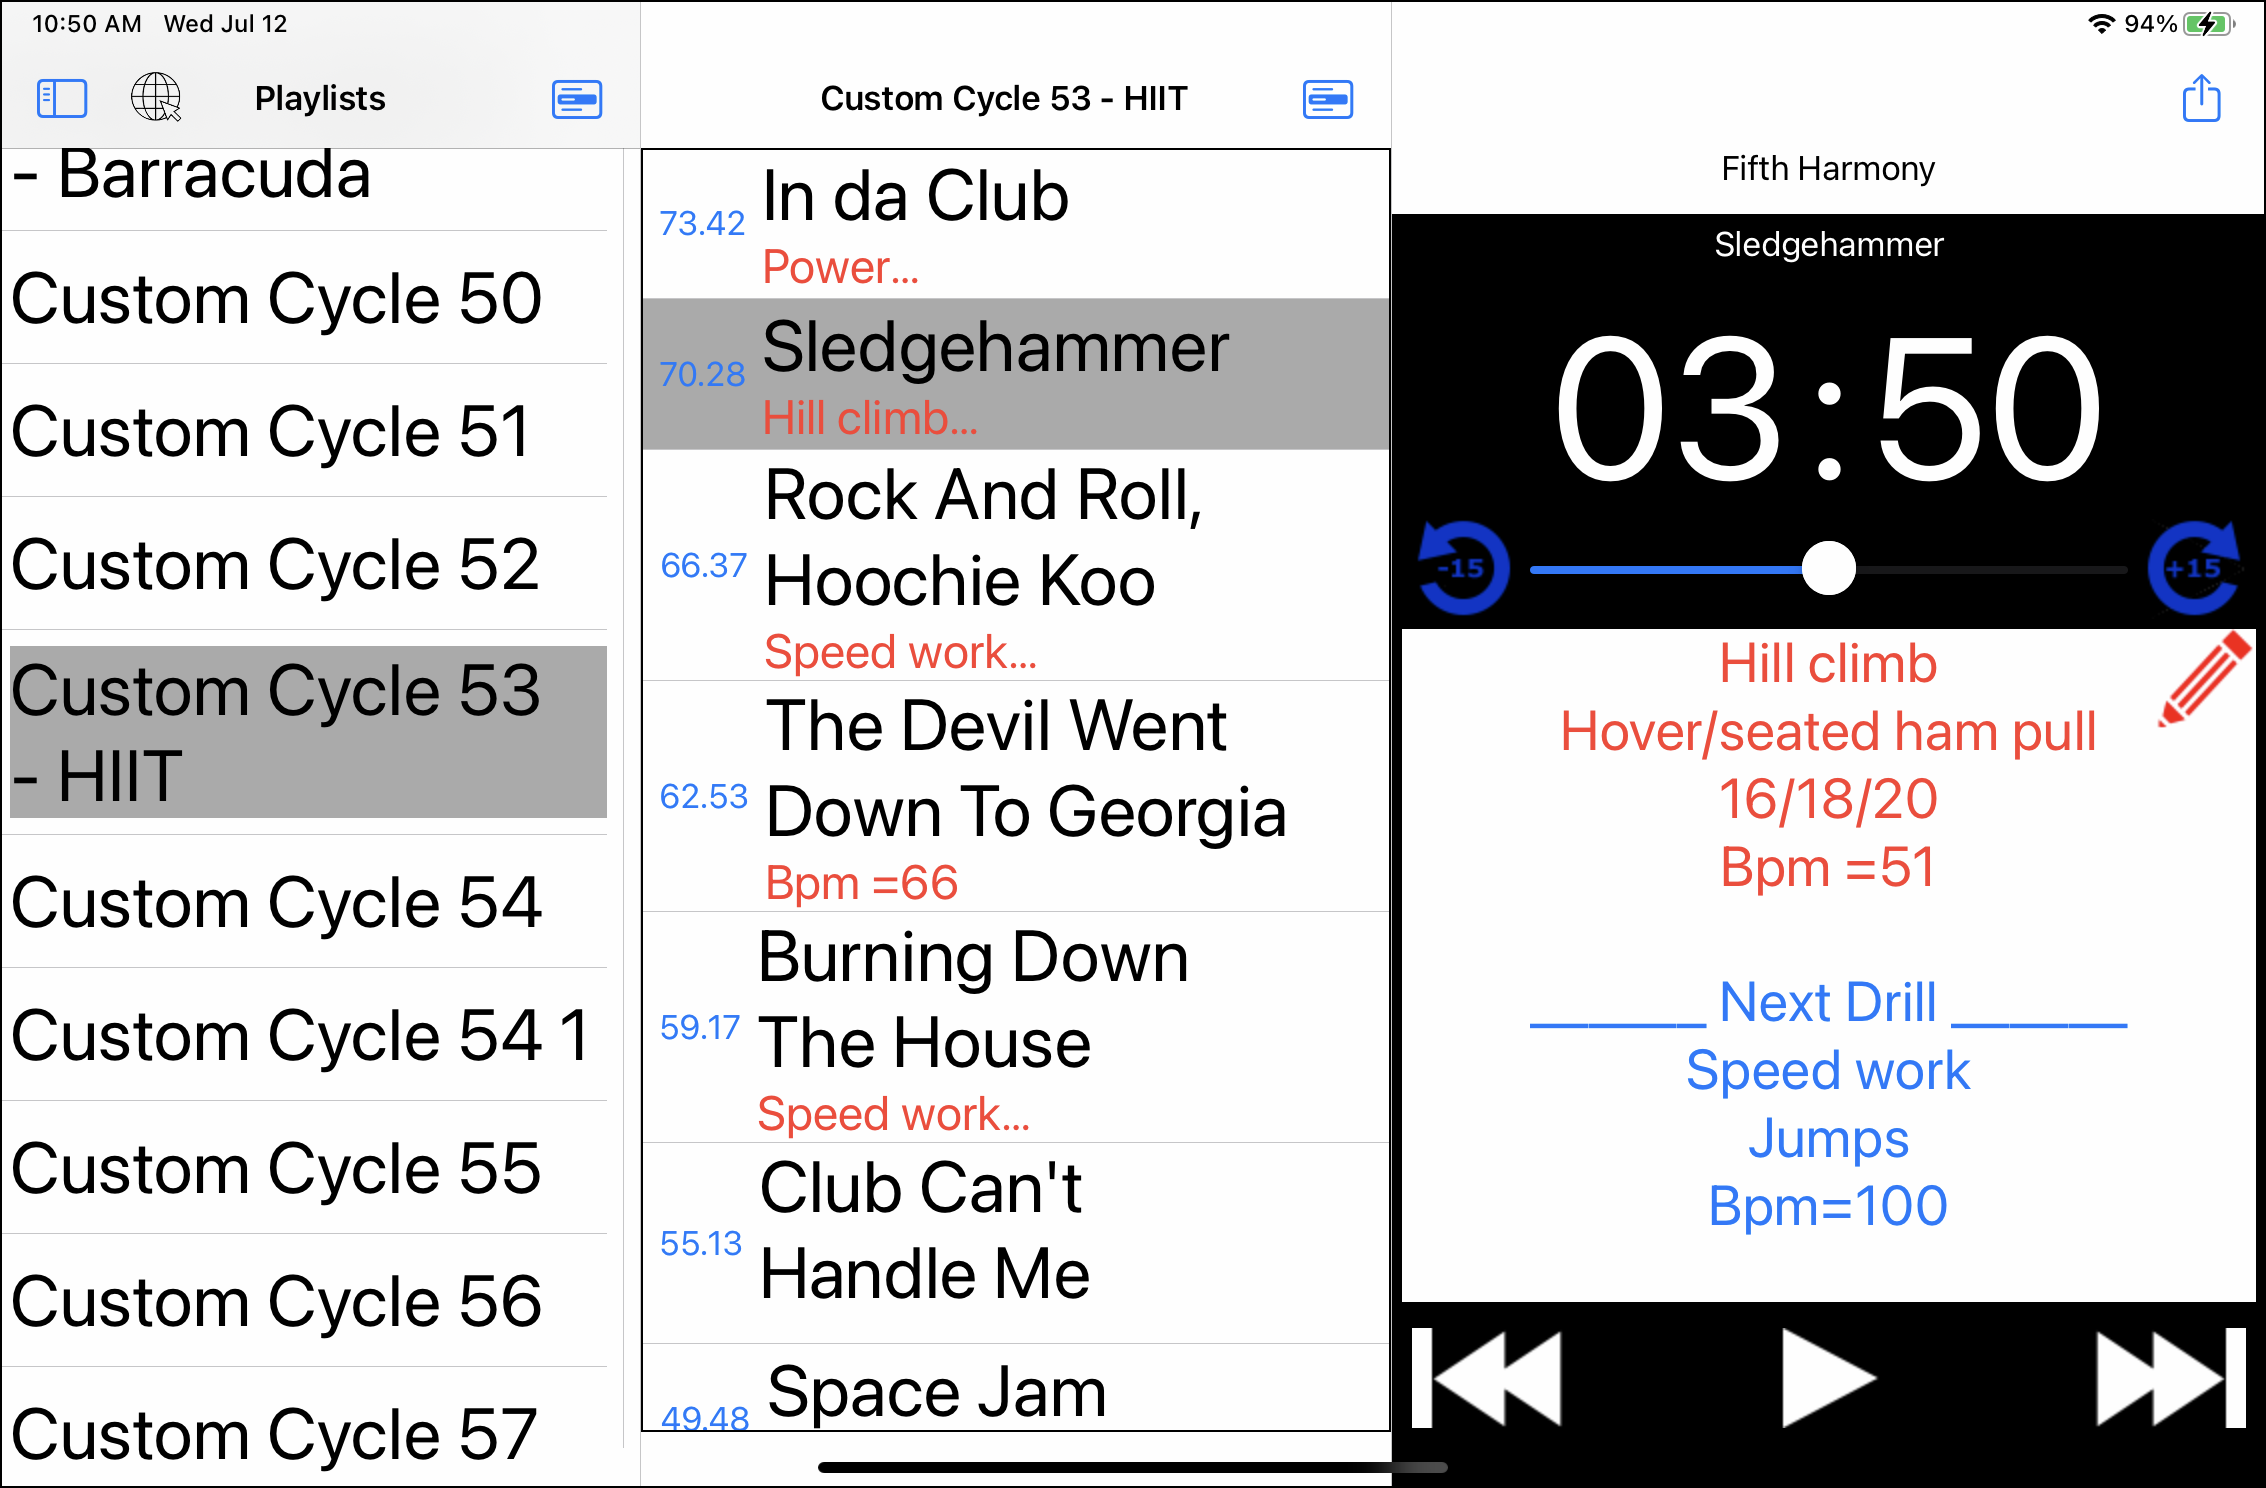Click the playback position slider knob
2266x1488 pixels.
click(x=1828, y=568)
